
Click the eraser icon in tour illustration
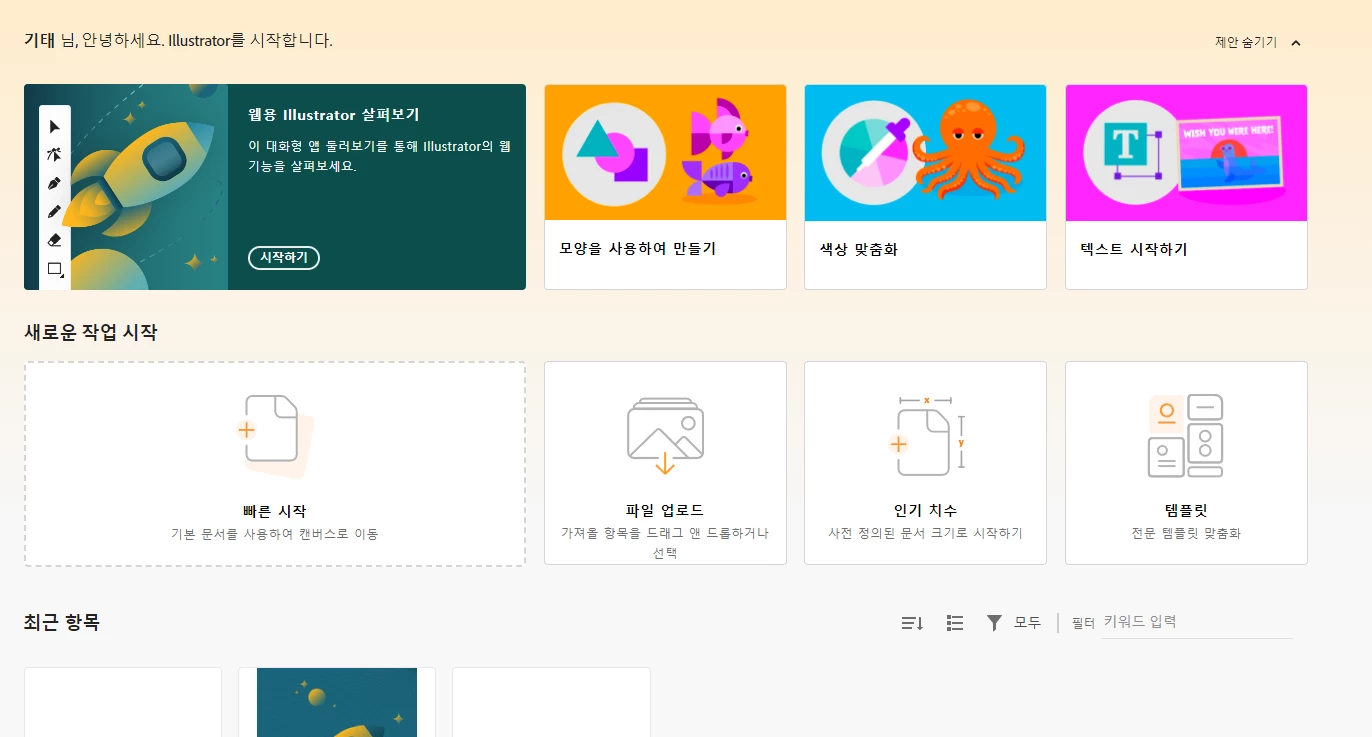pos(54,240)
